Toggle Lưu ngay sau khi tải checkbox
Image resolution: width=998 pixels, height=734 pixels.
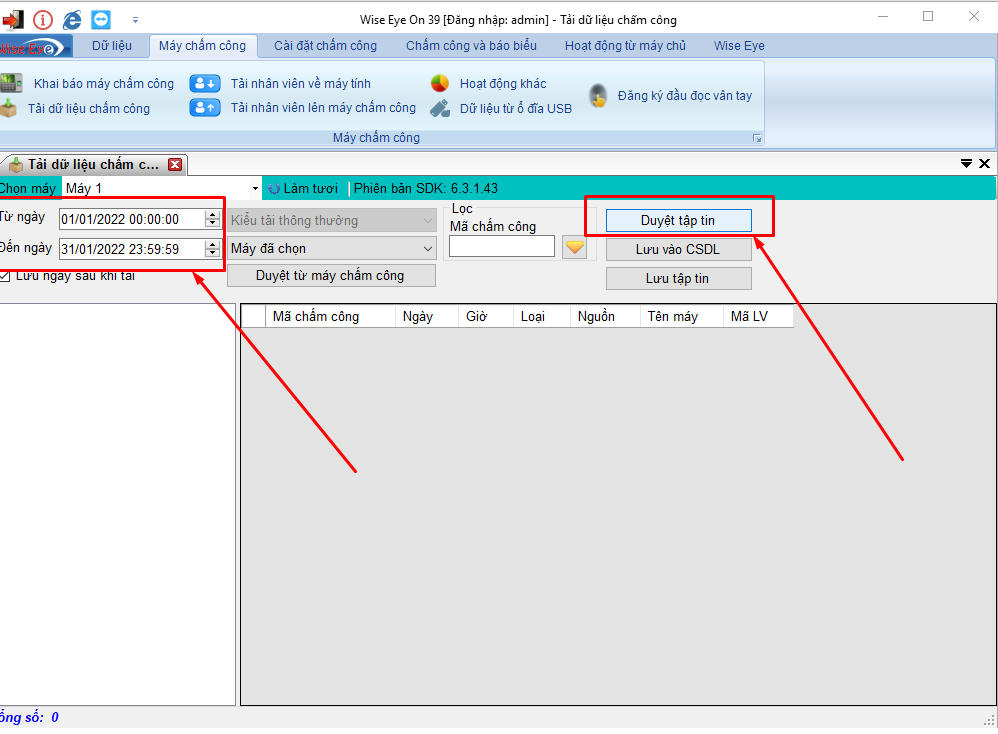click(5, 276)
